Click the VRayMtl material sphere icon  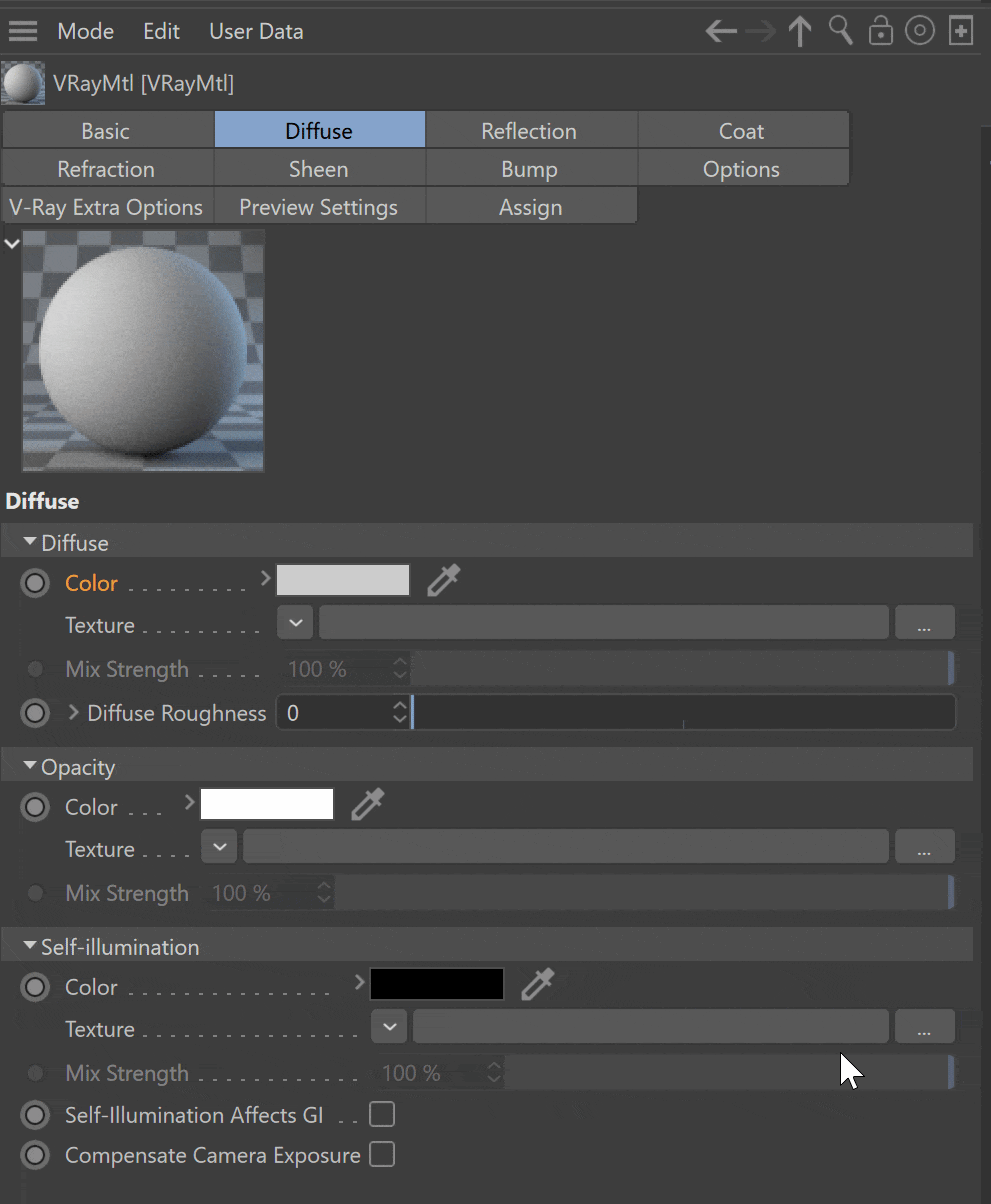click(23, 84)
